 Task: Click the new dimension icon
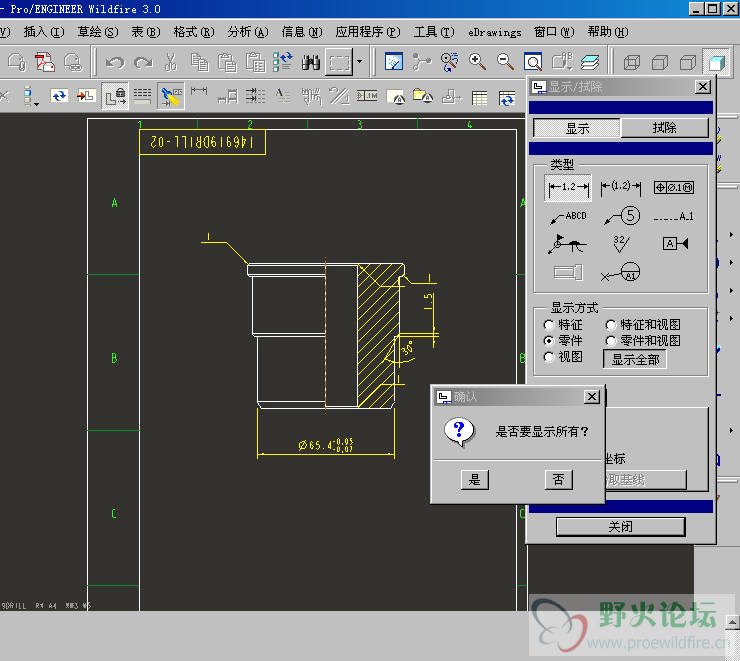point(199,91)
